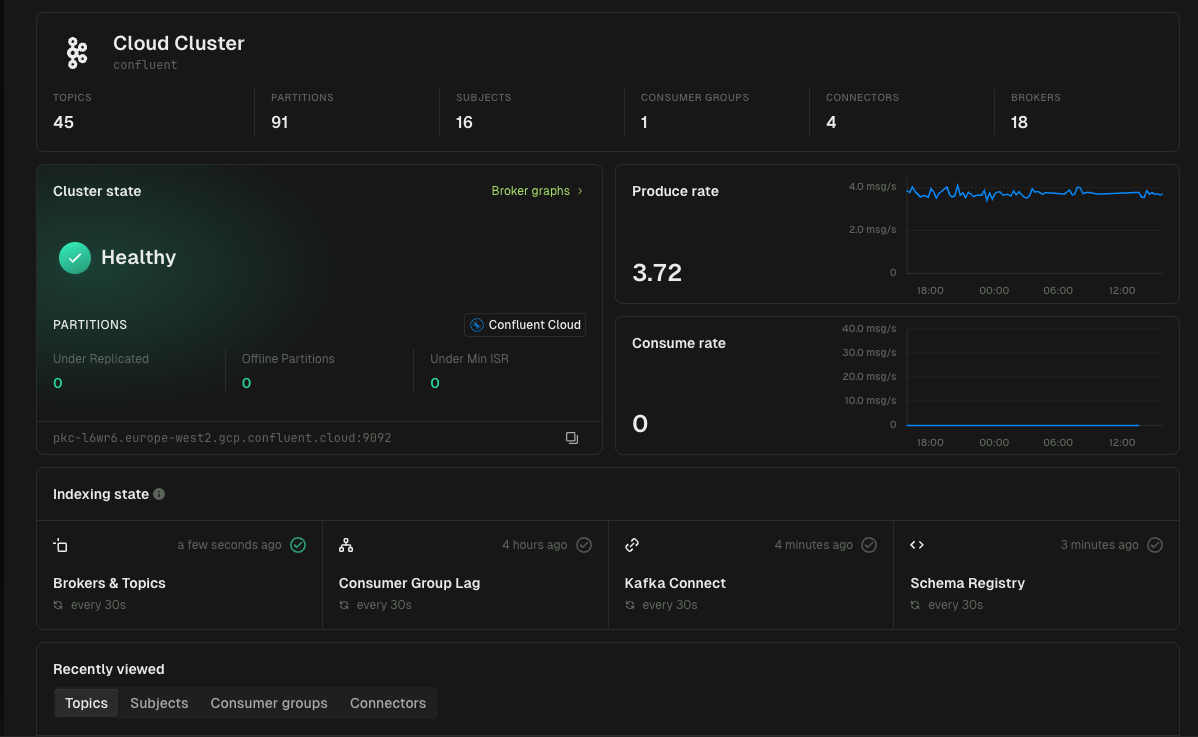Click the Confluent Cloud button
Viewport: 1198px width, 737px height.
(524, 324)
